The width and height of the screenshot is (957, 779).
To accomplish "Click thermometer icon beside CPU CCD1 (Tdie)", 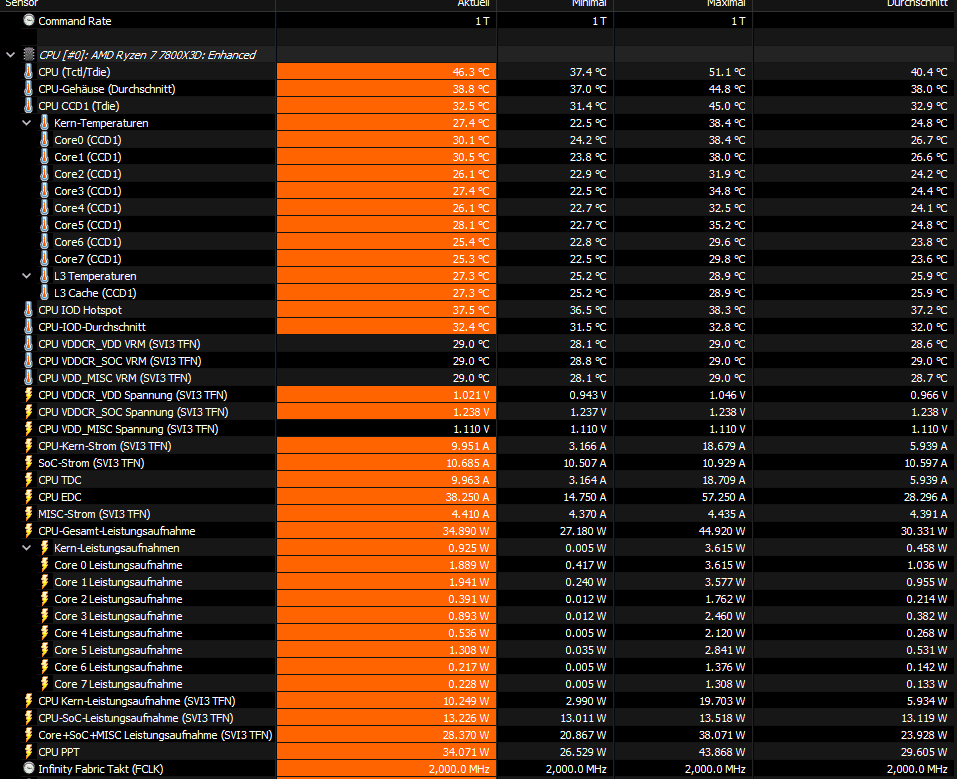I will pyautogui.click(x=29, y=106).
